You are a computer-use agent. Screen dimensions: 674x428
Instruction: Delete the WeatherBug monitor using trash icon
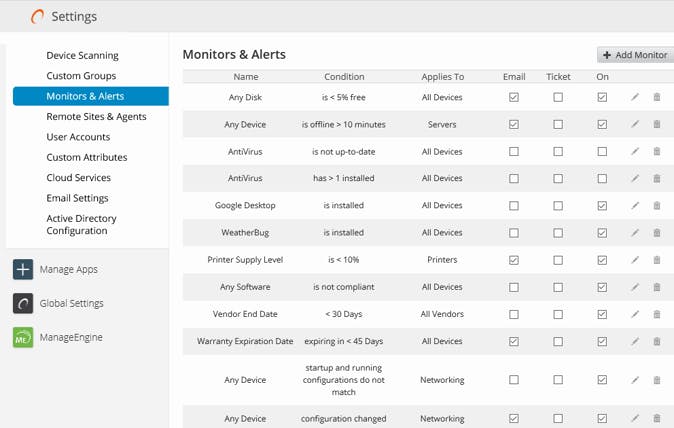point(657,233)
